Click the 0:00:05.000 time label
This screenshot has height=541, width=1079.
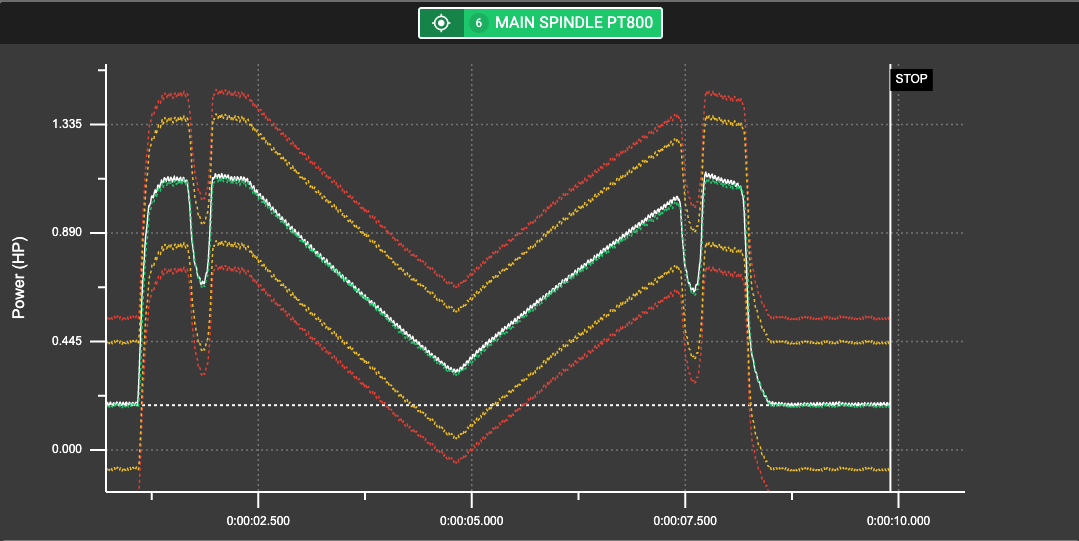click(x=471, y=520)
